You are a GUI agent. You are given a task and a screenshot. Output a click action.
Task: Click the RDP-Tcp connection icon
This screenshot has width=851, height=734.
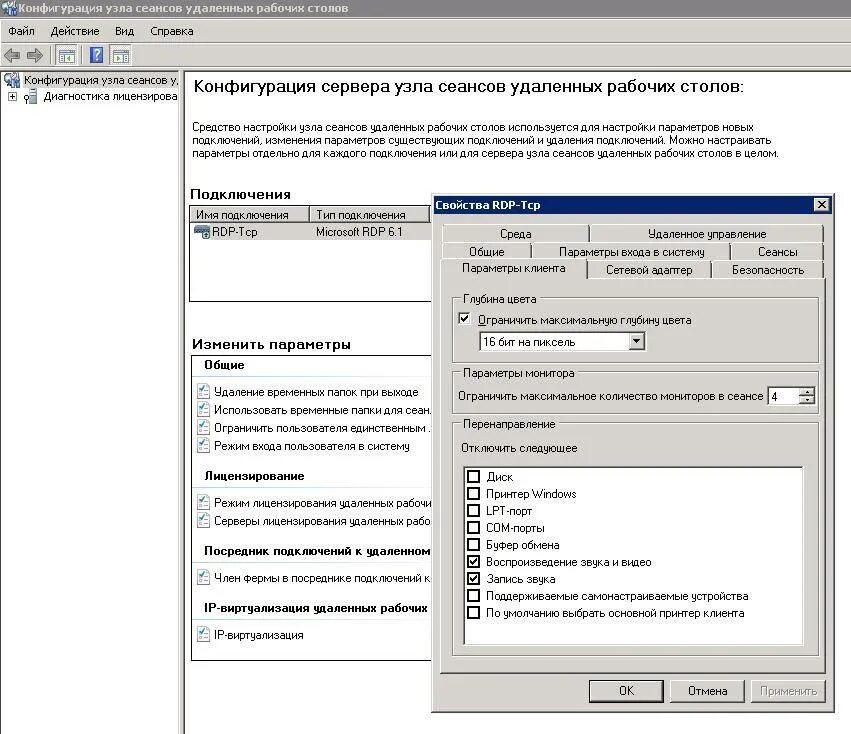pos(202,232)
